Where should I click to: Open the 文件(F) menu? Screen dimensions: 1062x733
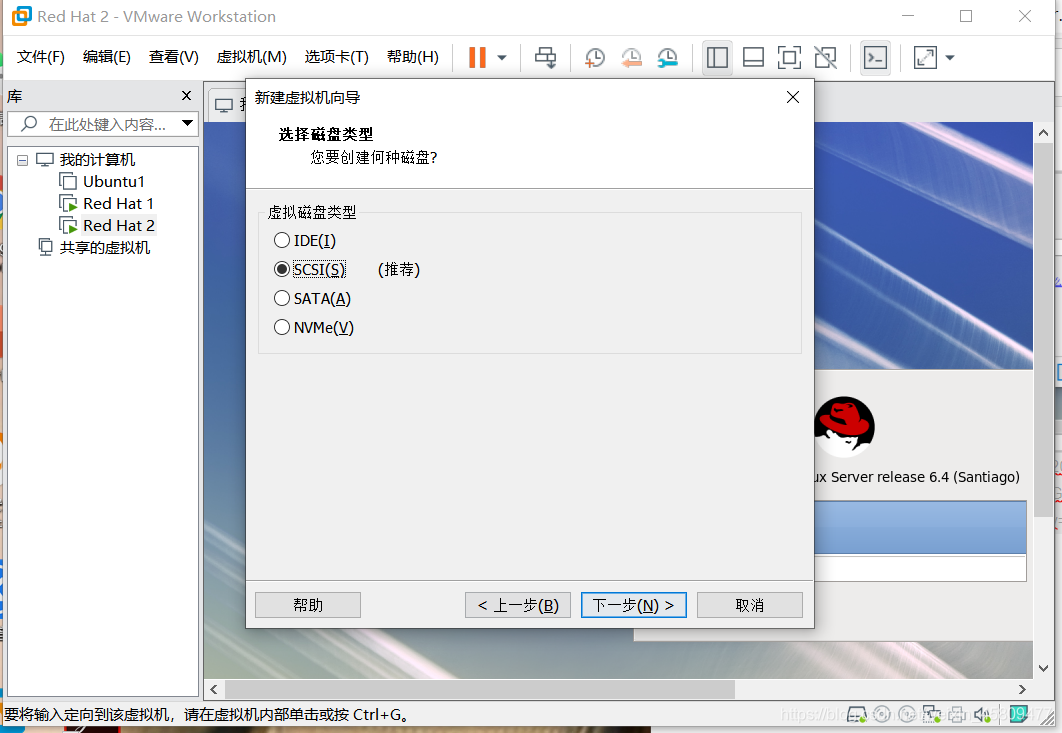41,57
